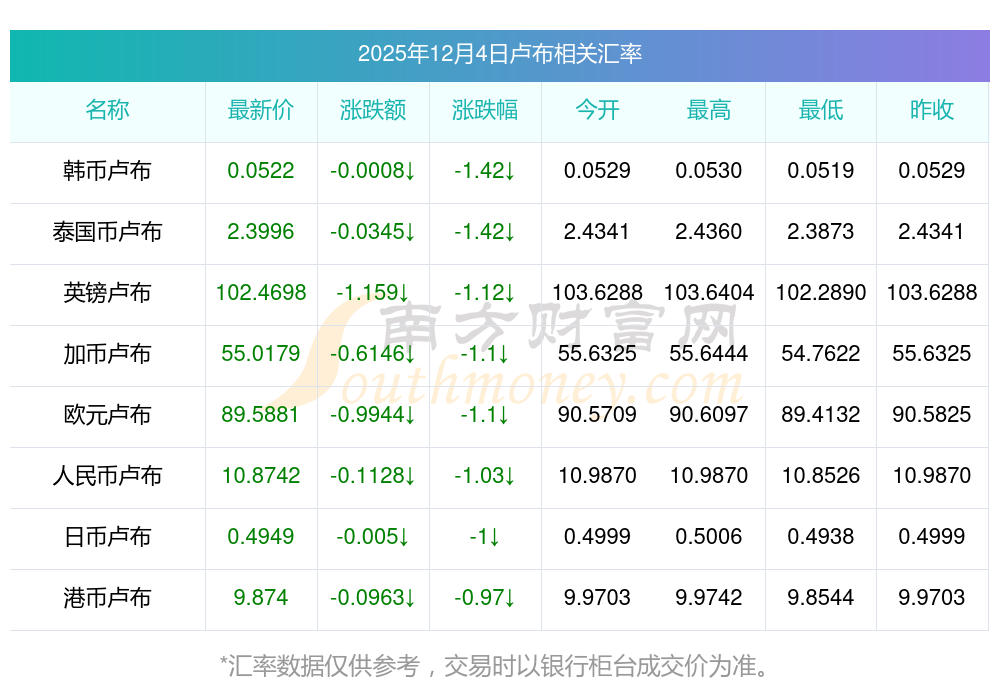Click the 昨收 column header
Viewport: 1000px width, 697px height.
click(x=932, y=110)
